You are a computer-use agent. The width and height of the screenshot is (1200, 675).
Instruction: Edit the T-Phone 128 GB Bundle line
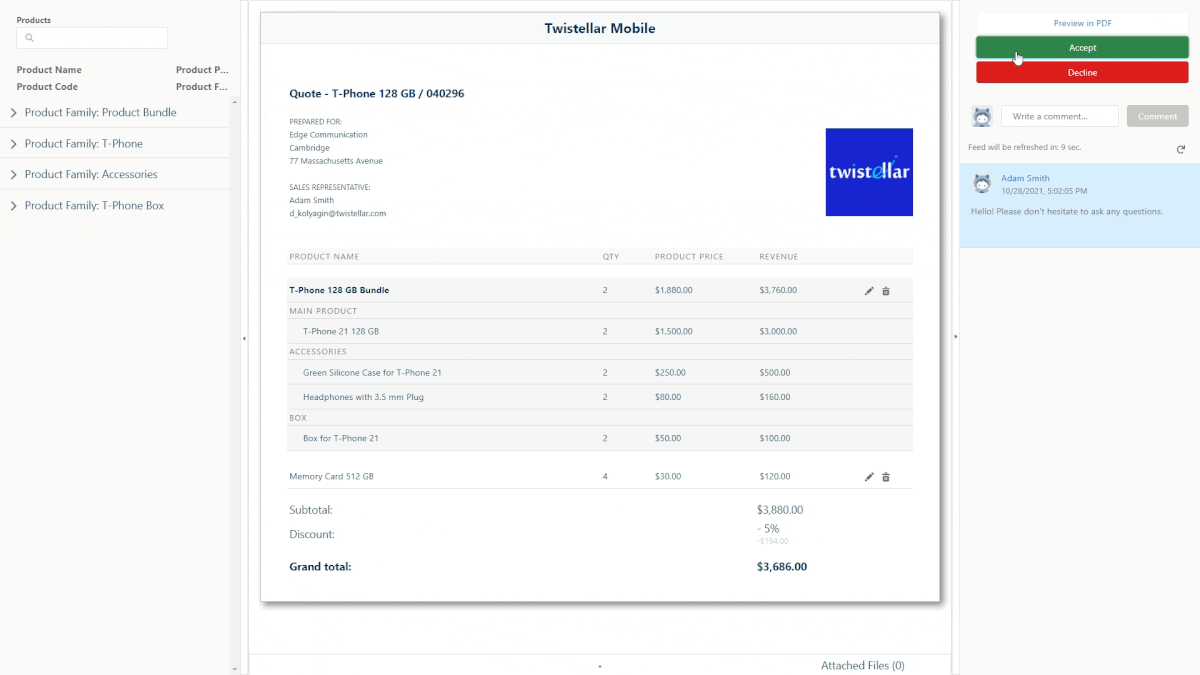click(869, 291)
